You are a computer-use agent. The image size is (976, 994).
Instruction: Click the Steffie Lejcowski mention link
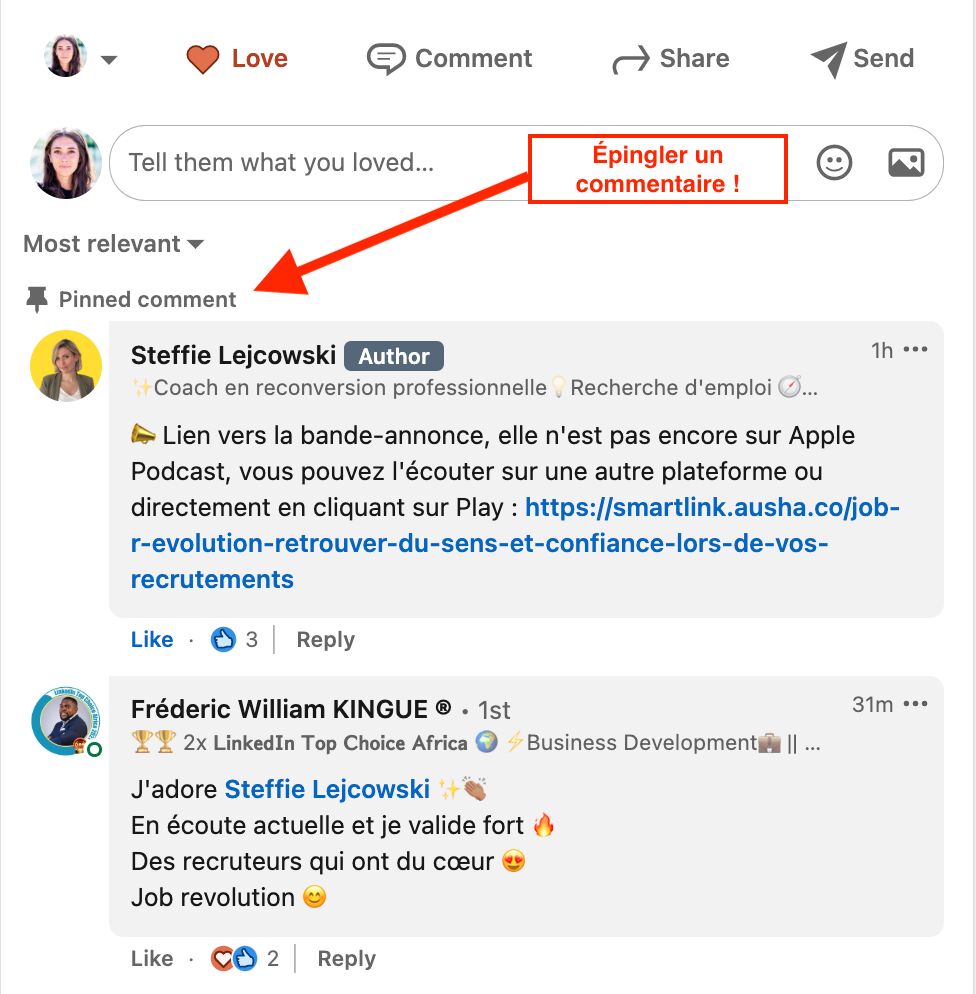[x=327, y=789]
